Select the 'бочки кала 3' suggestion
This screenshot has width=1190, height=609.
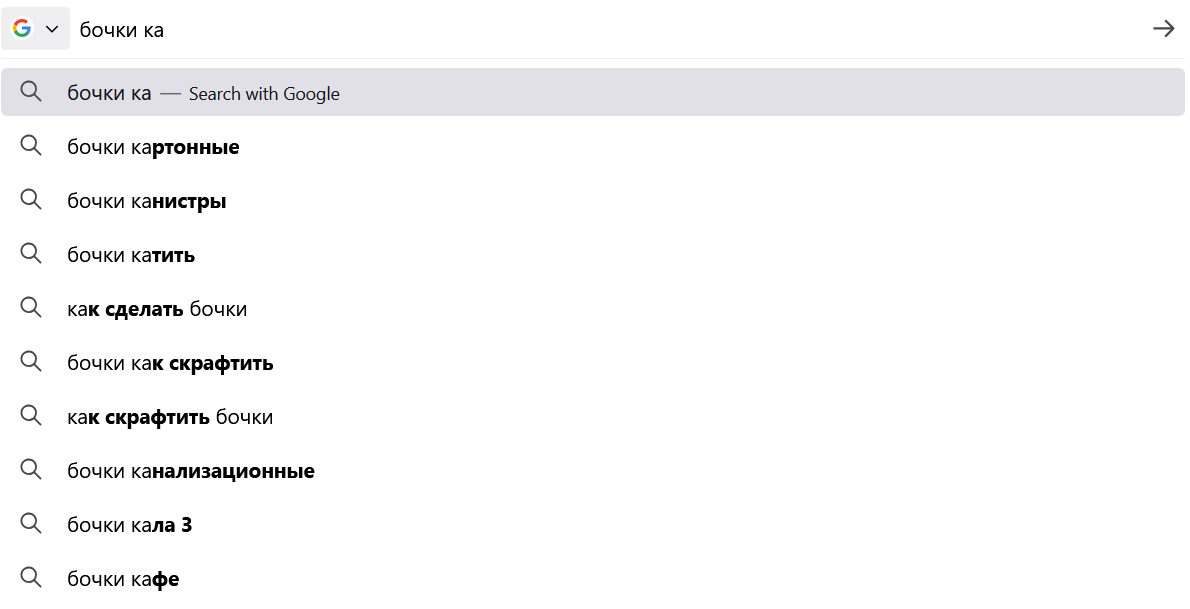click(x=130, y=525)
